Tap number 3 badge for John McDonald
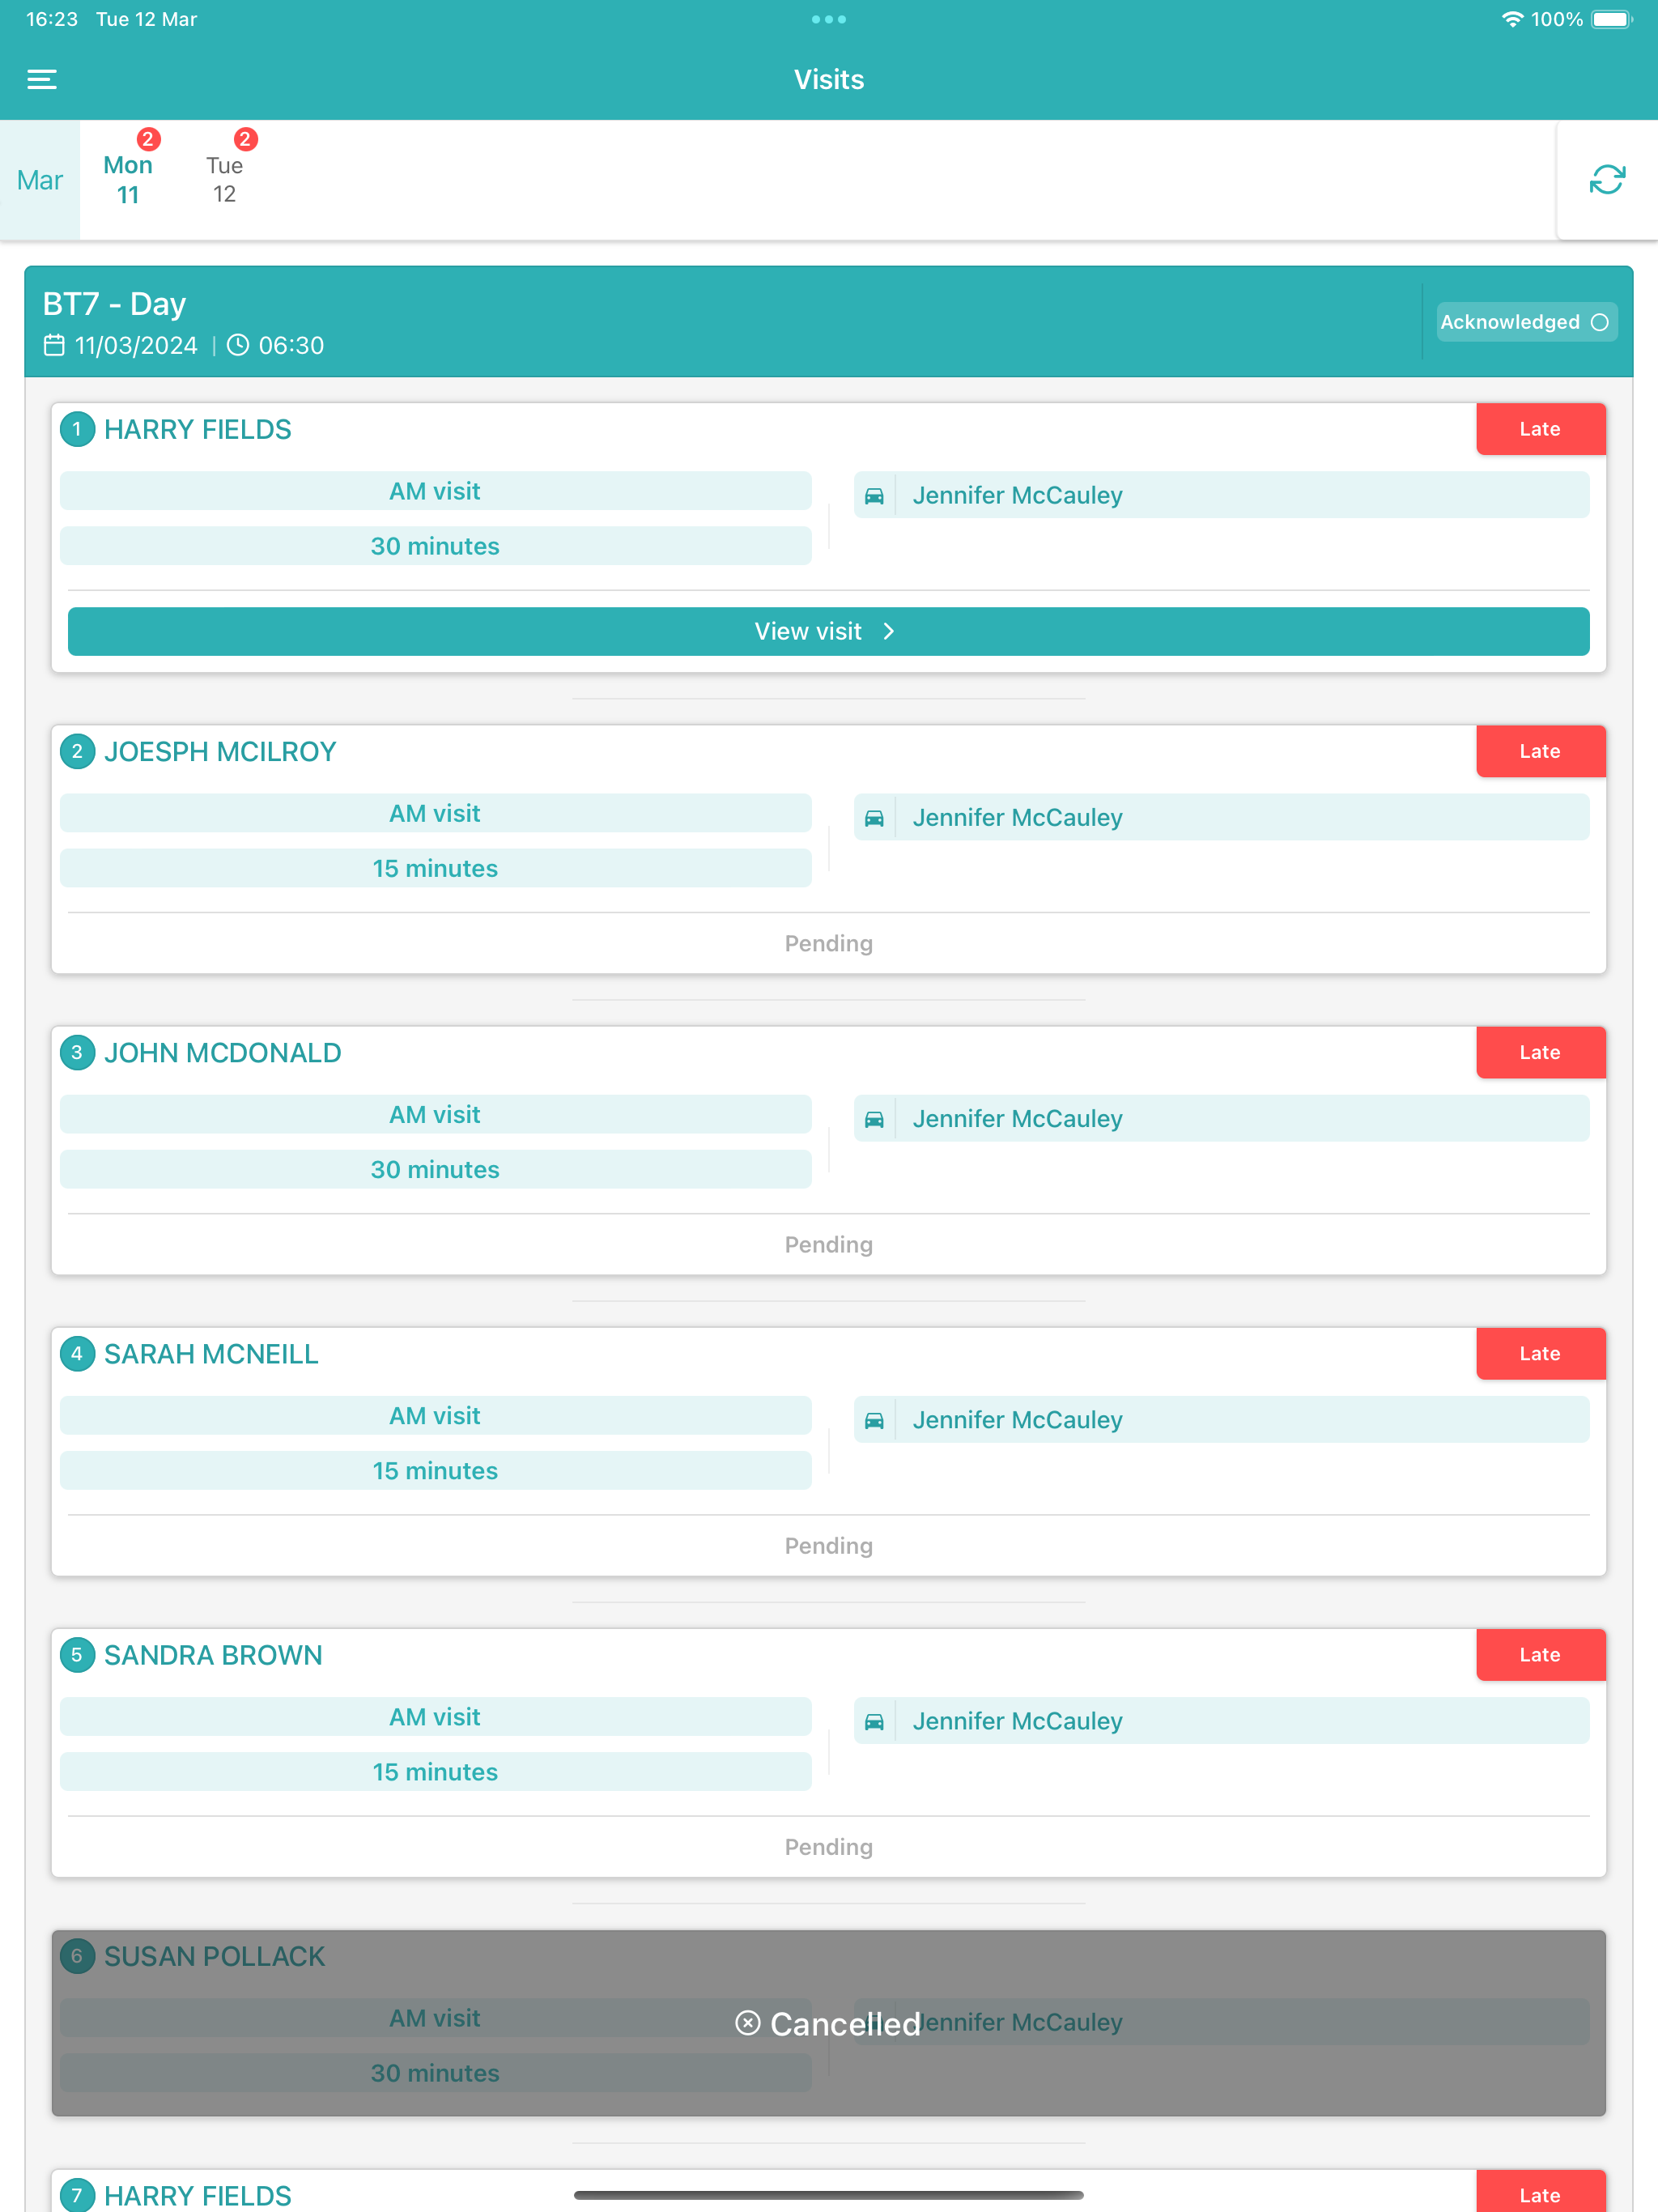This screenshot has width=1658, height=2212. coord(77,1052)
